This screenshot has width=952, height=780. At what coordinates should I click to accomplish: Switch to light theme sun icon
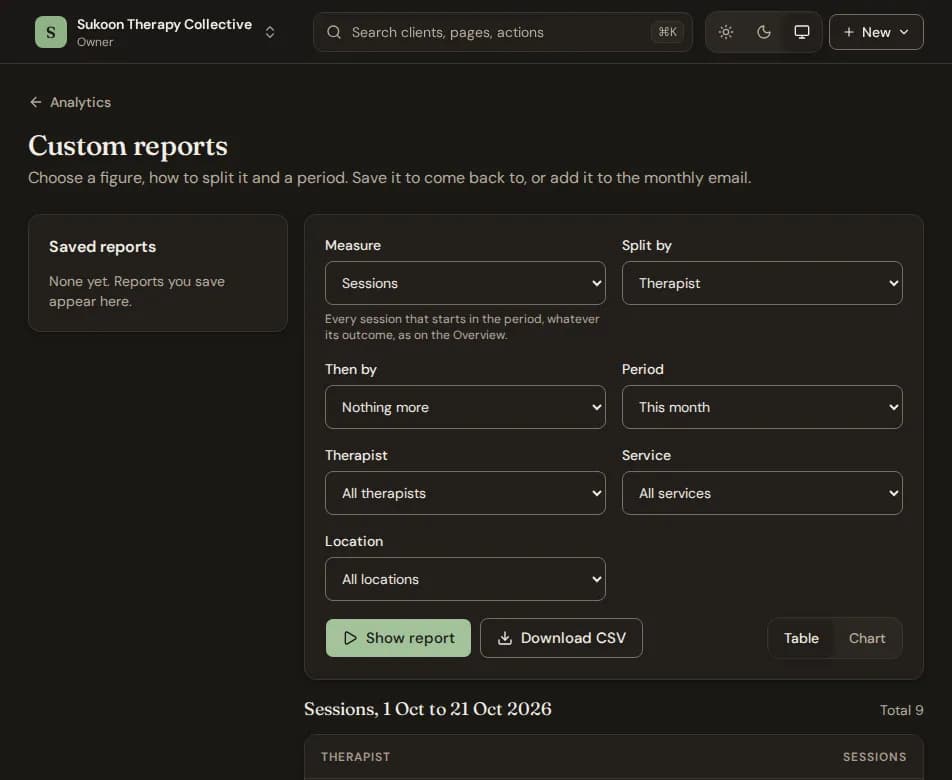click(x=726, y=32)
